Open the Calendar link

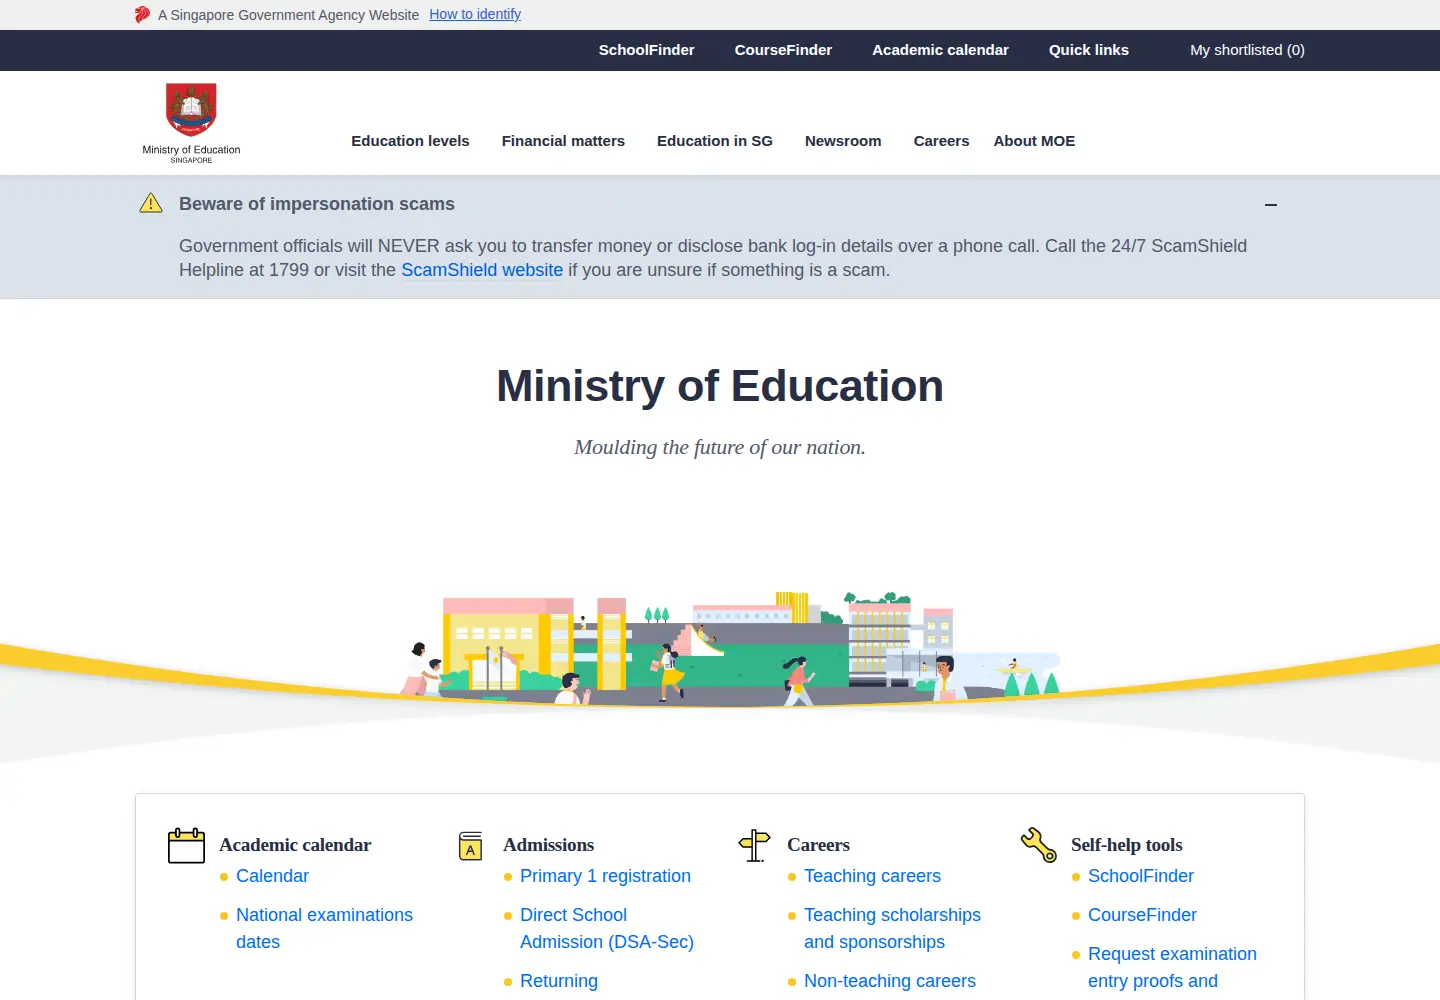click(x=272, y=876)
